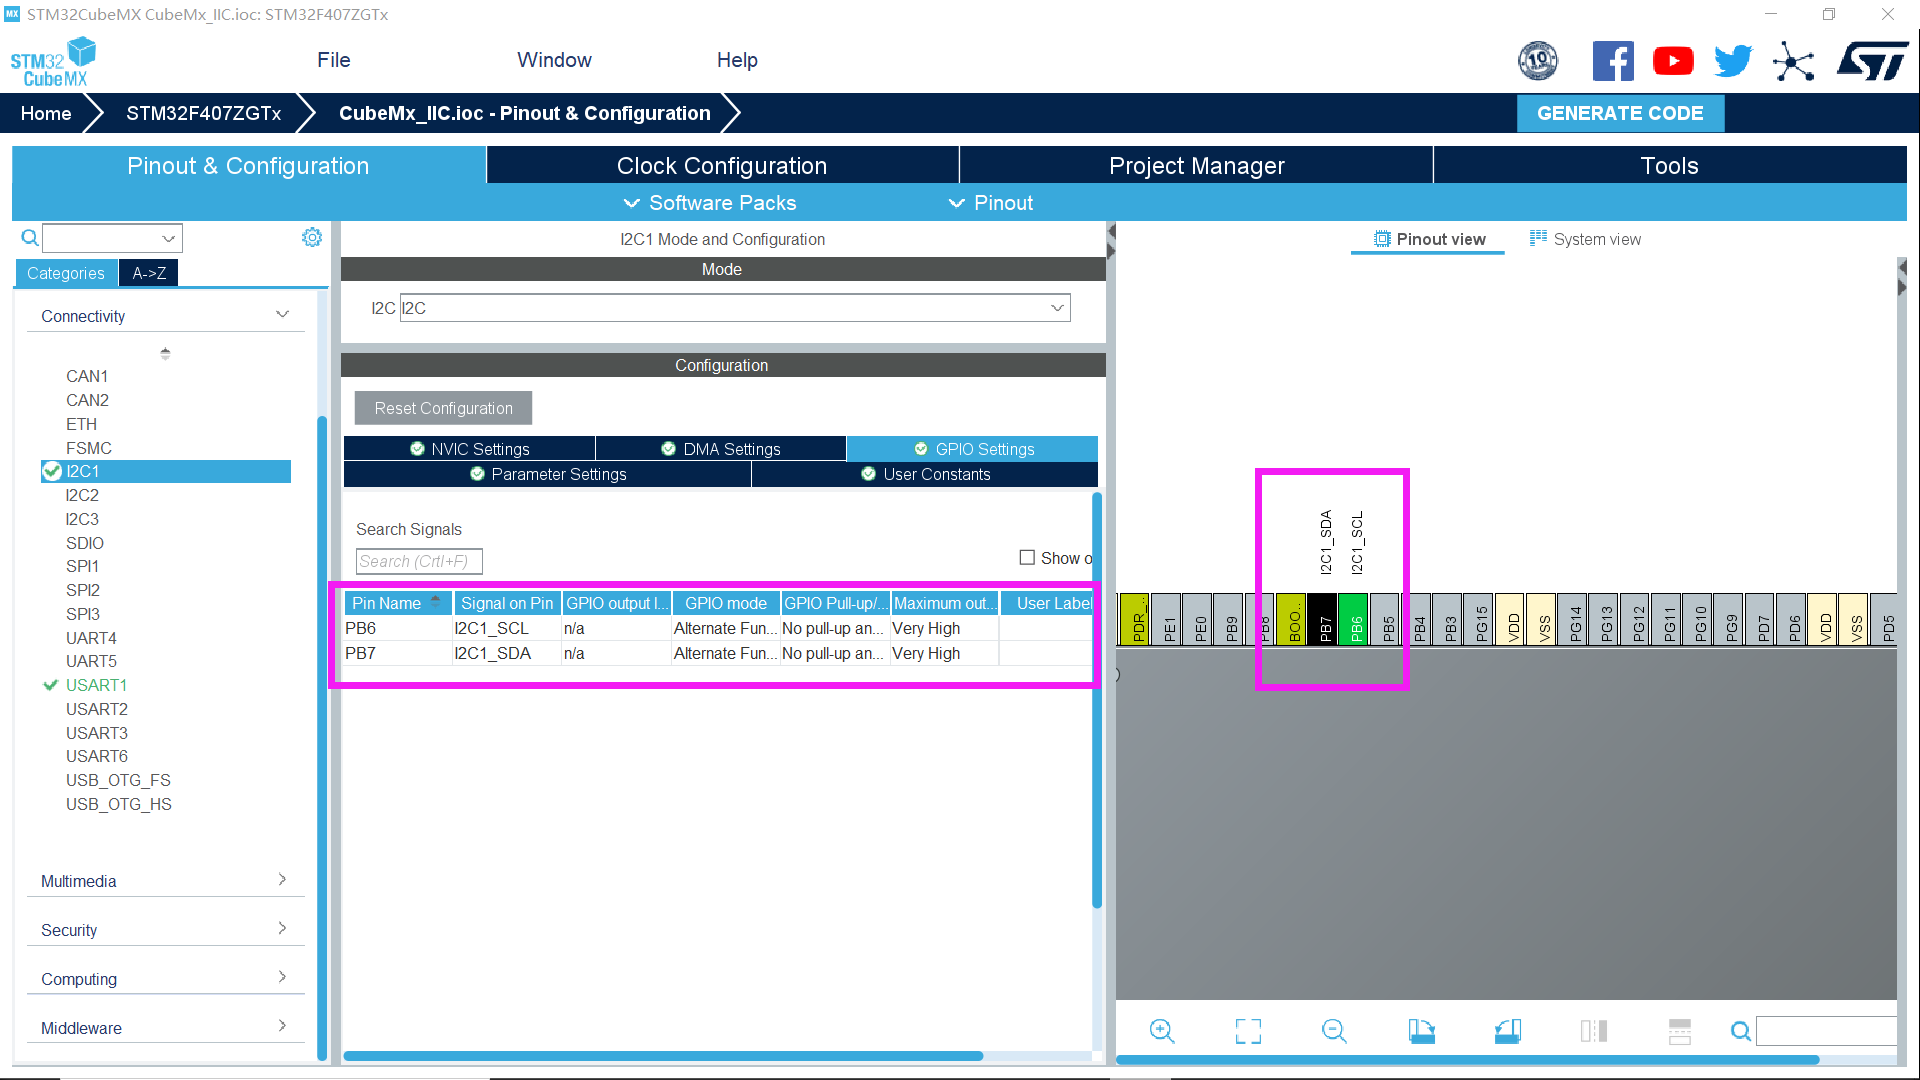
Task: Open the I2C mode dropdown
Action: click(x=1056, y=307)
